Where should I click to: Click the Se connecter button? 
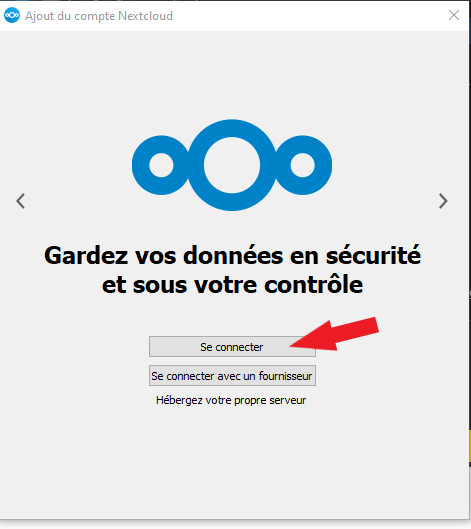232,346
